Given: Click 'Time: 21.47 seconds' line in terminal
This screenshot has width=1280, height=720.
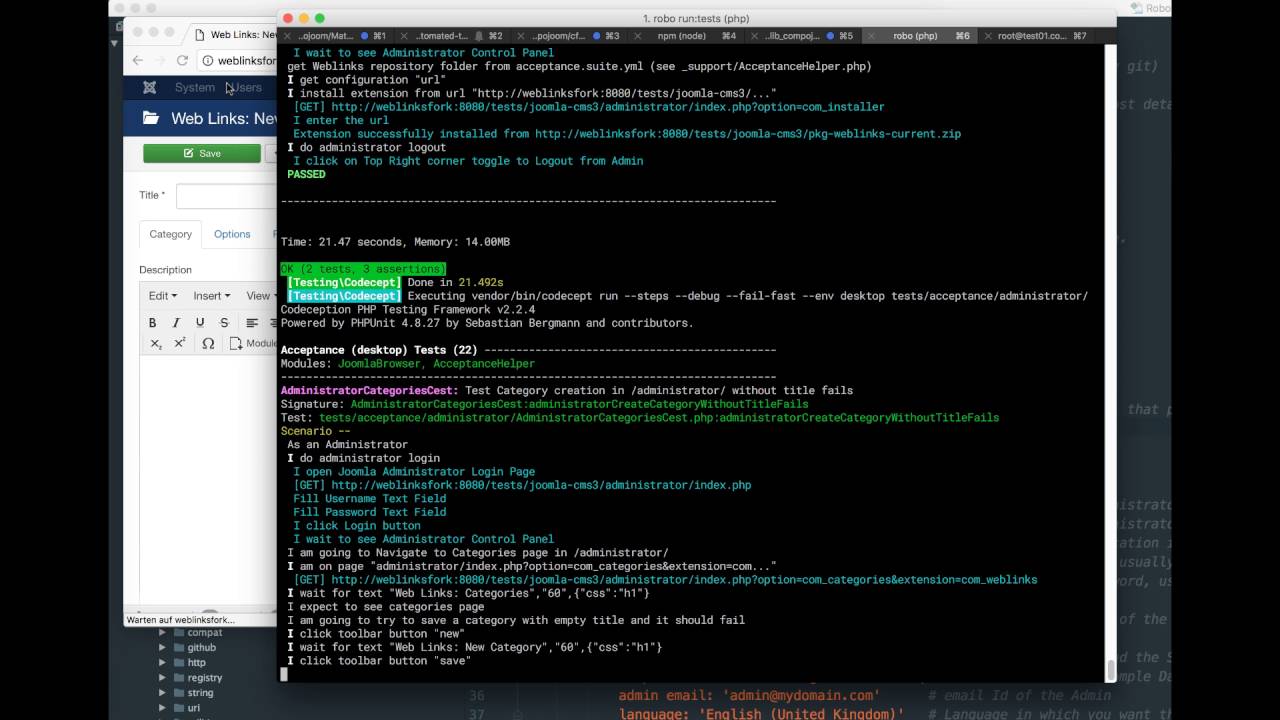Looking at the screenshot, I should click(395, 242).
